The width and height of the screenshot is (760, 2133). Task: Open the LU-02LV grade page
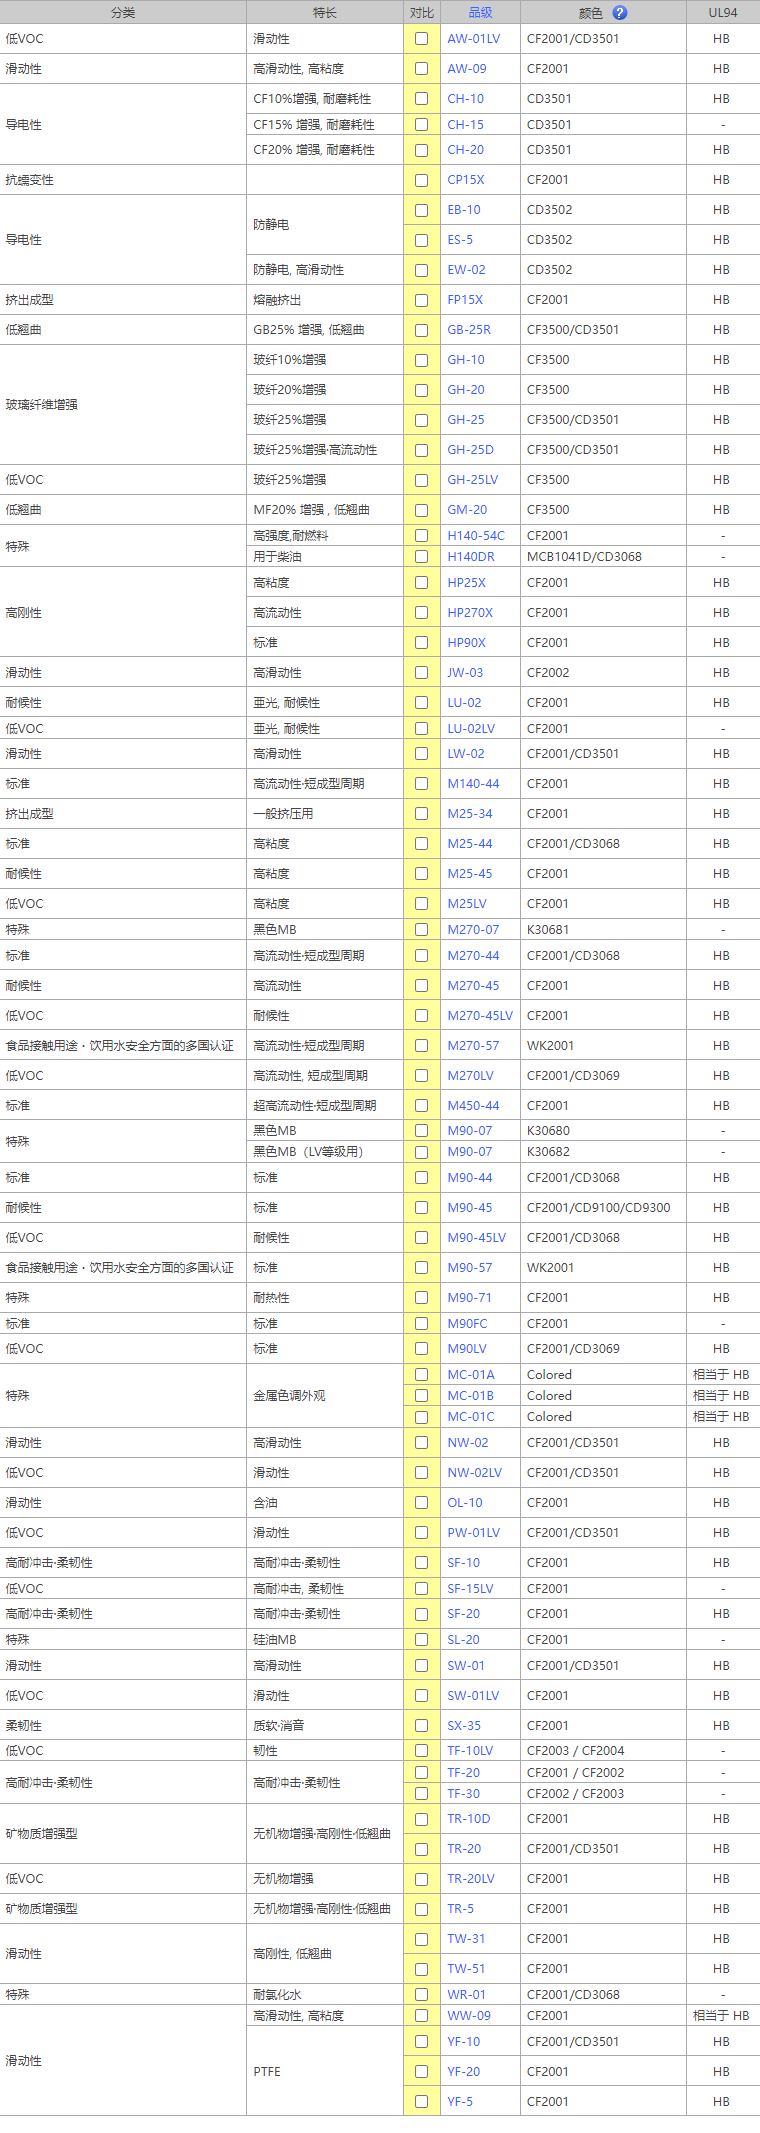tap(471, 729)
